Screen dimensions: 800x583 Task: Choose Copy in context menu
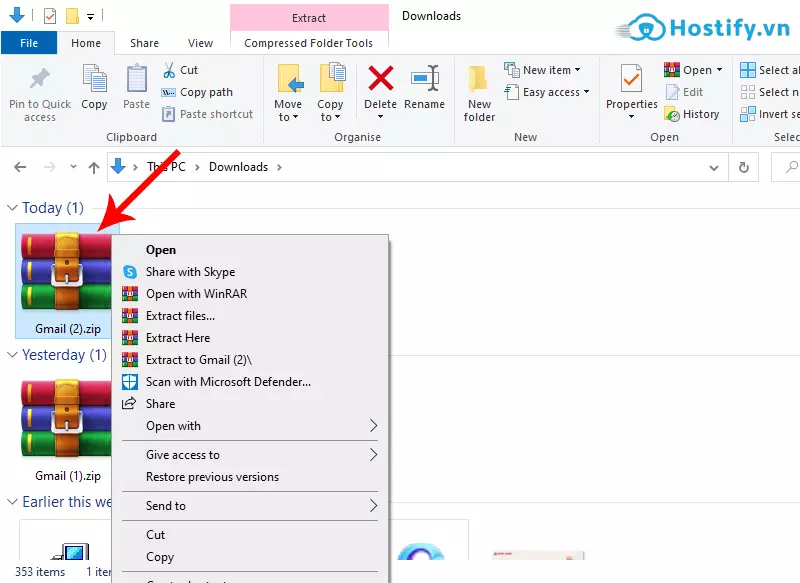click(250, 556)
